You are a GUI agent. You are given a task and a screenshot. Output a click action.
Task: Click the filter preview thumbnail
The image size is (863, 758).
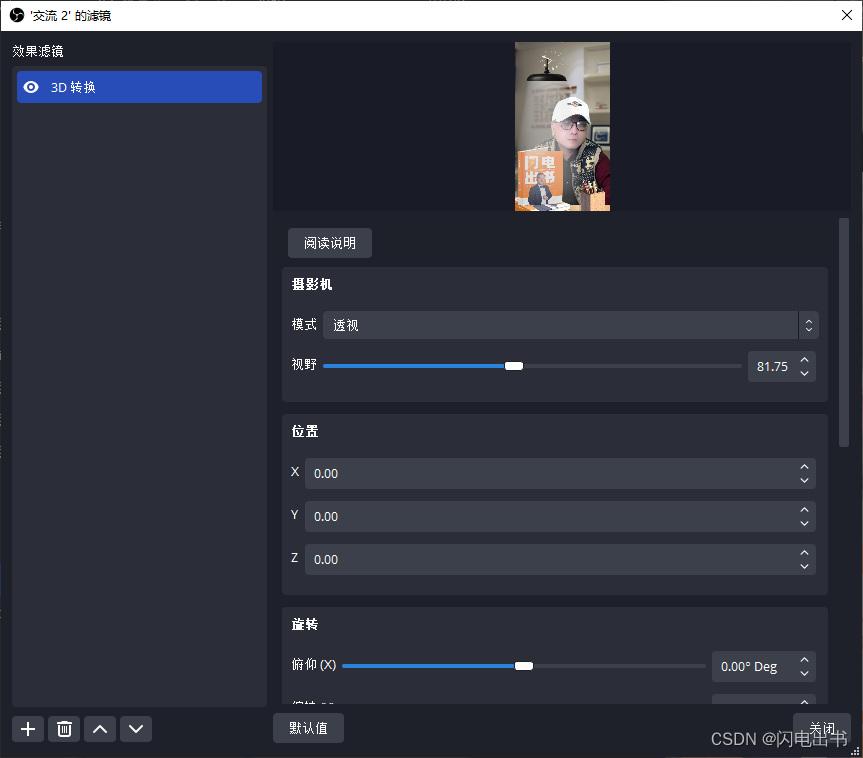point(562,127)
